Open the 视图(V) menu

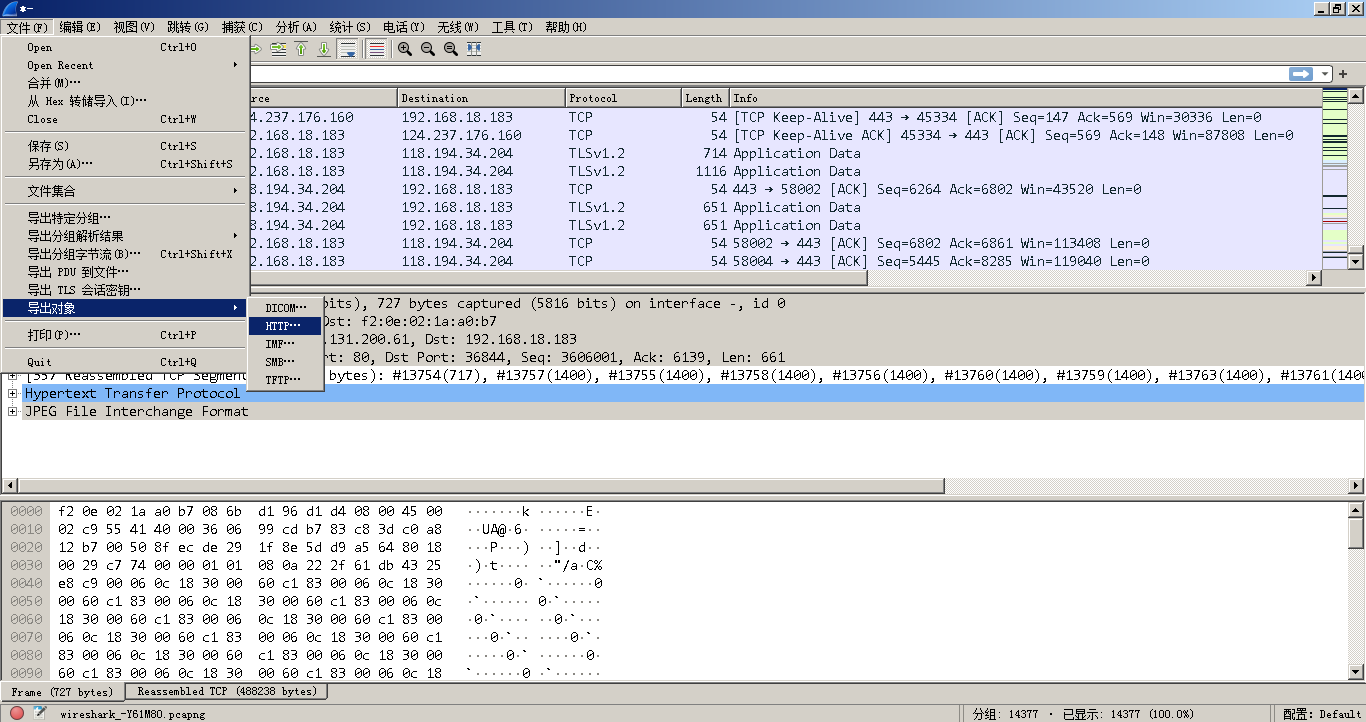[x=134, y=27]
